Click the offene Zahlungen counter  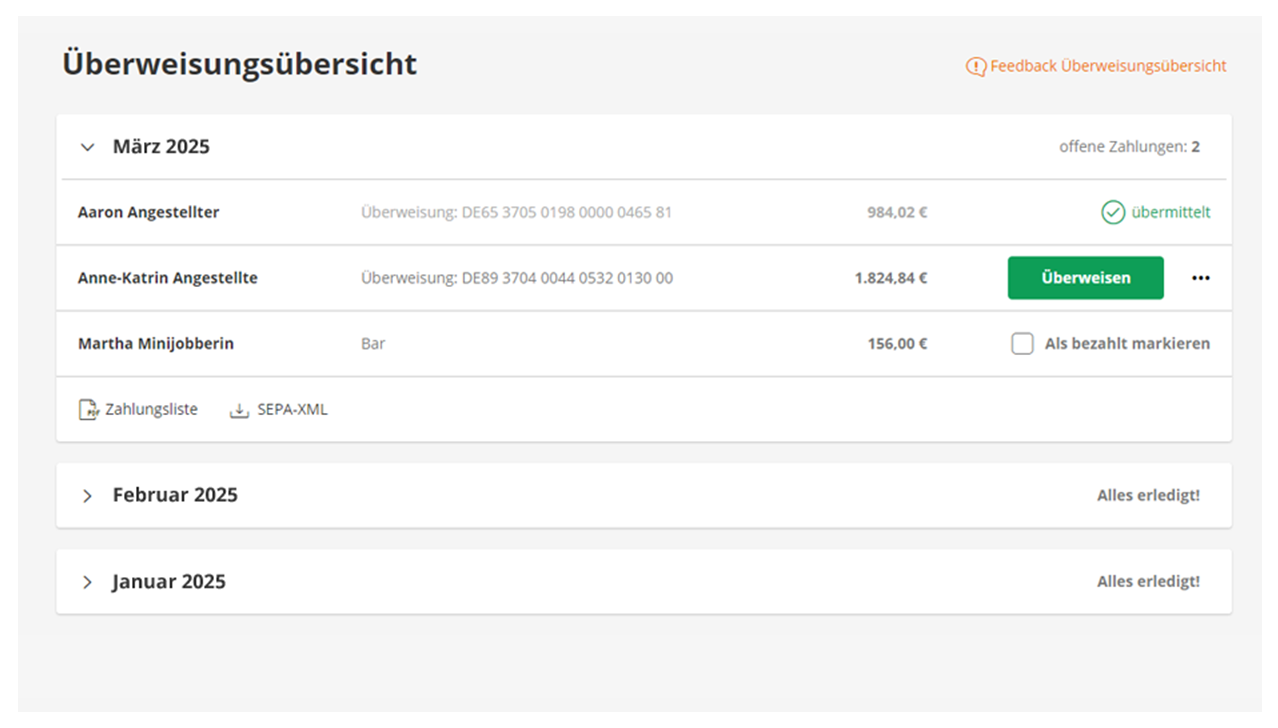(x=1129, y=147)
